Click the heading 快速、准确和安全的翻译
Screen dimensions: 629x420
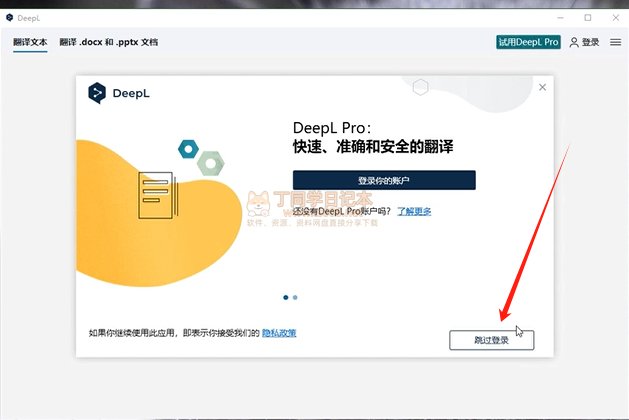(373, 147)
